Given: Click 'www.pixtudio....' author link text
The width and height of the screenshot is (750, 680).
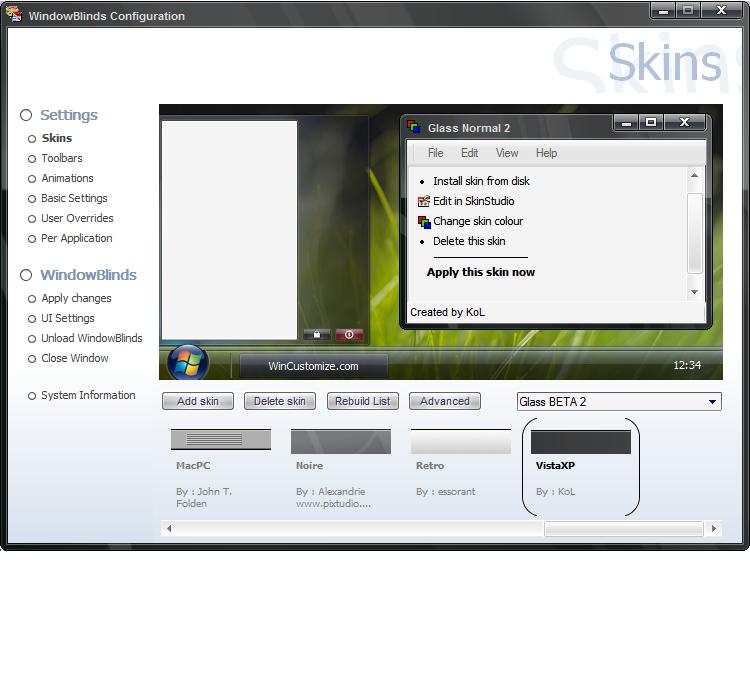Looking at the screenshot, I should click(333, 504).
